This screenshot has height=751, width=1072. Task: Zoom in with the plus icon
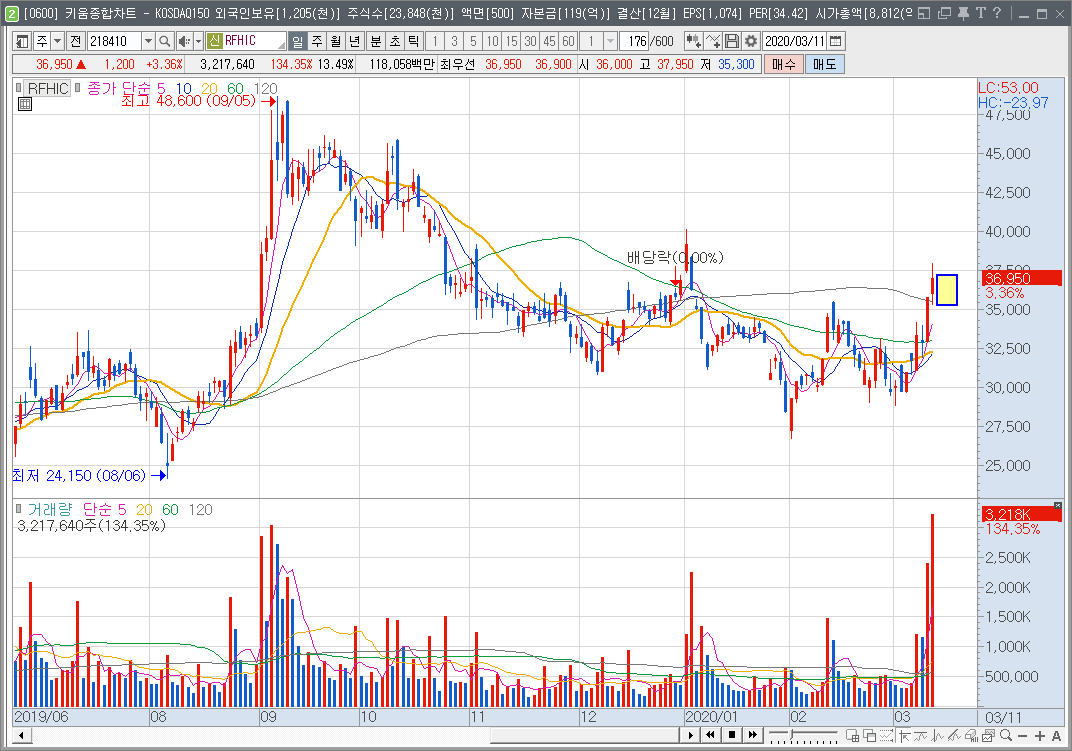[1040, 736]
